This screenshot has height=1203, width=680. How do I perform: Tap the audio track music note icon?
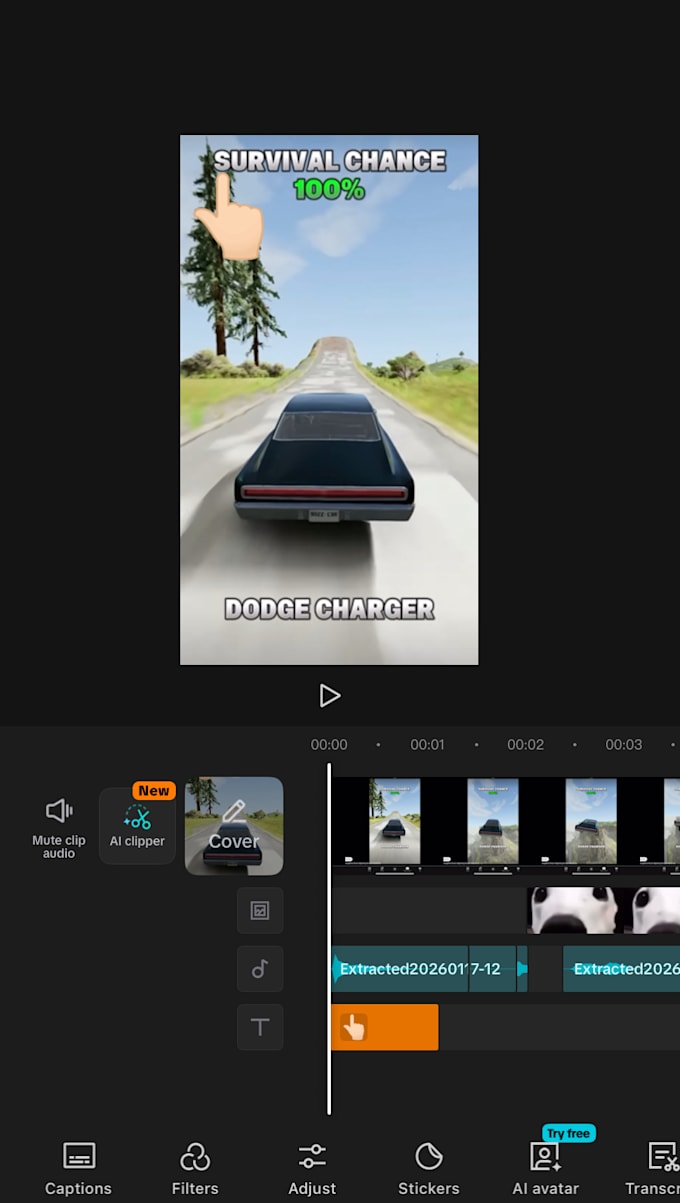[260, 969]
